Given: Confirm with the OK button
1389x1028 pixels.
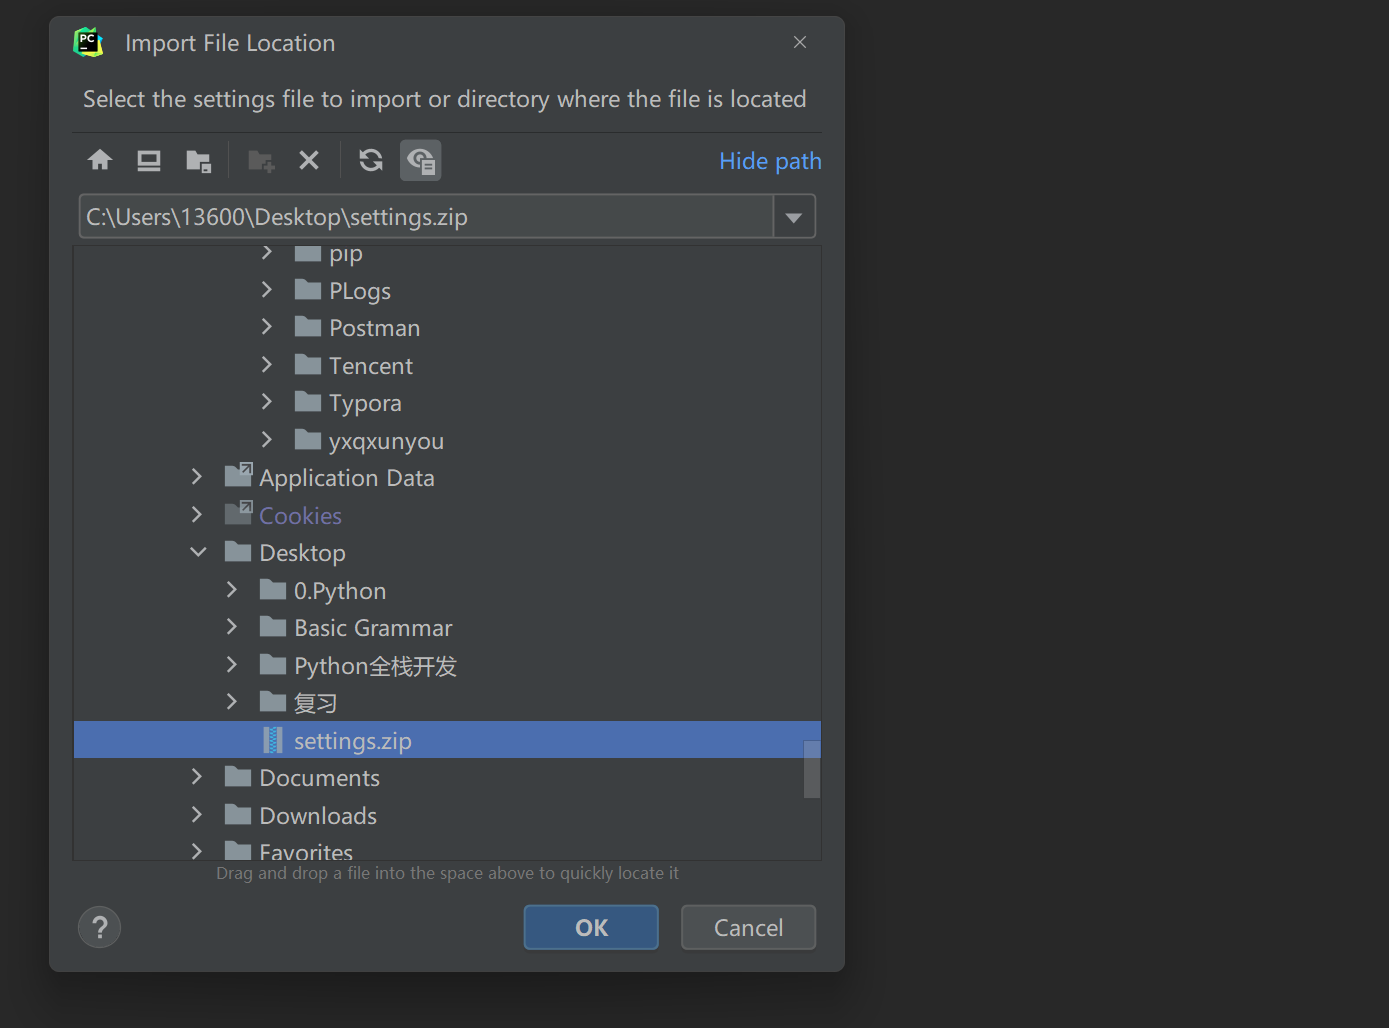Looking at the screenshot, I should 591,927.
